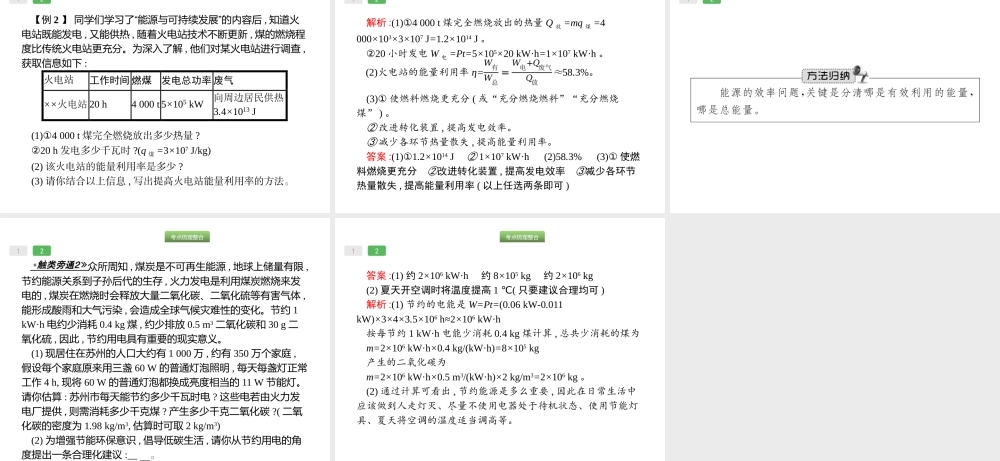Open the 方法归纳 summary slide thumbnail

(834, 120)
